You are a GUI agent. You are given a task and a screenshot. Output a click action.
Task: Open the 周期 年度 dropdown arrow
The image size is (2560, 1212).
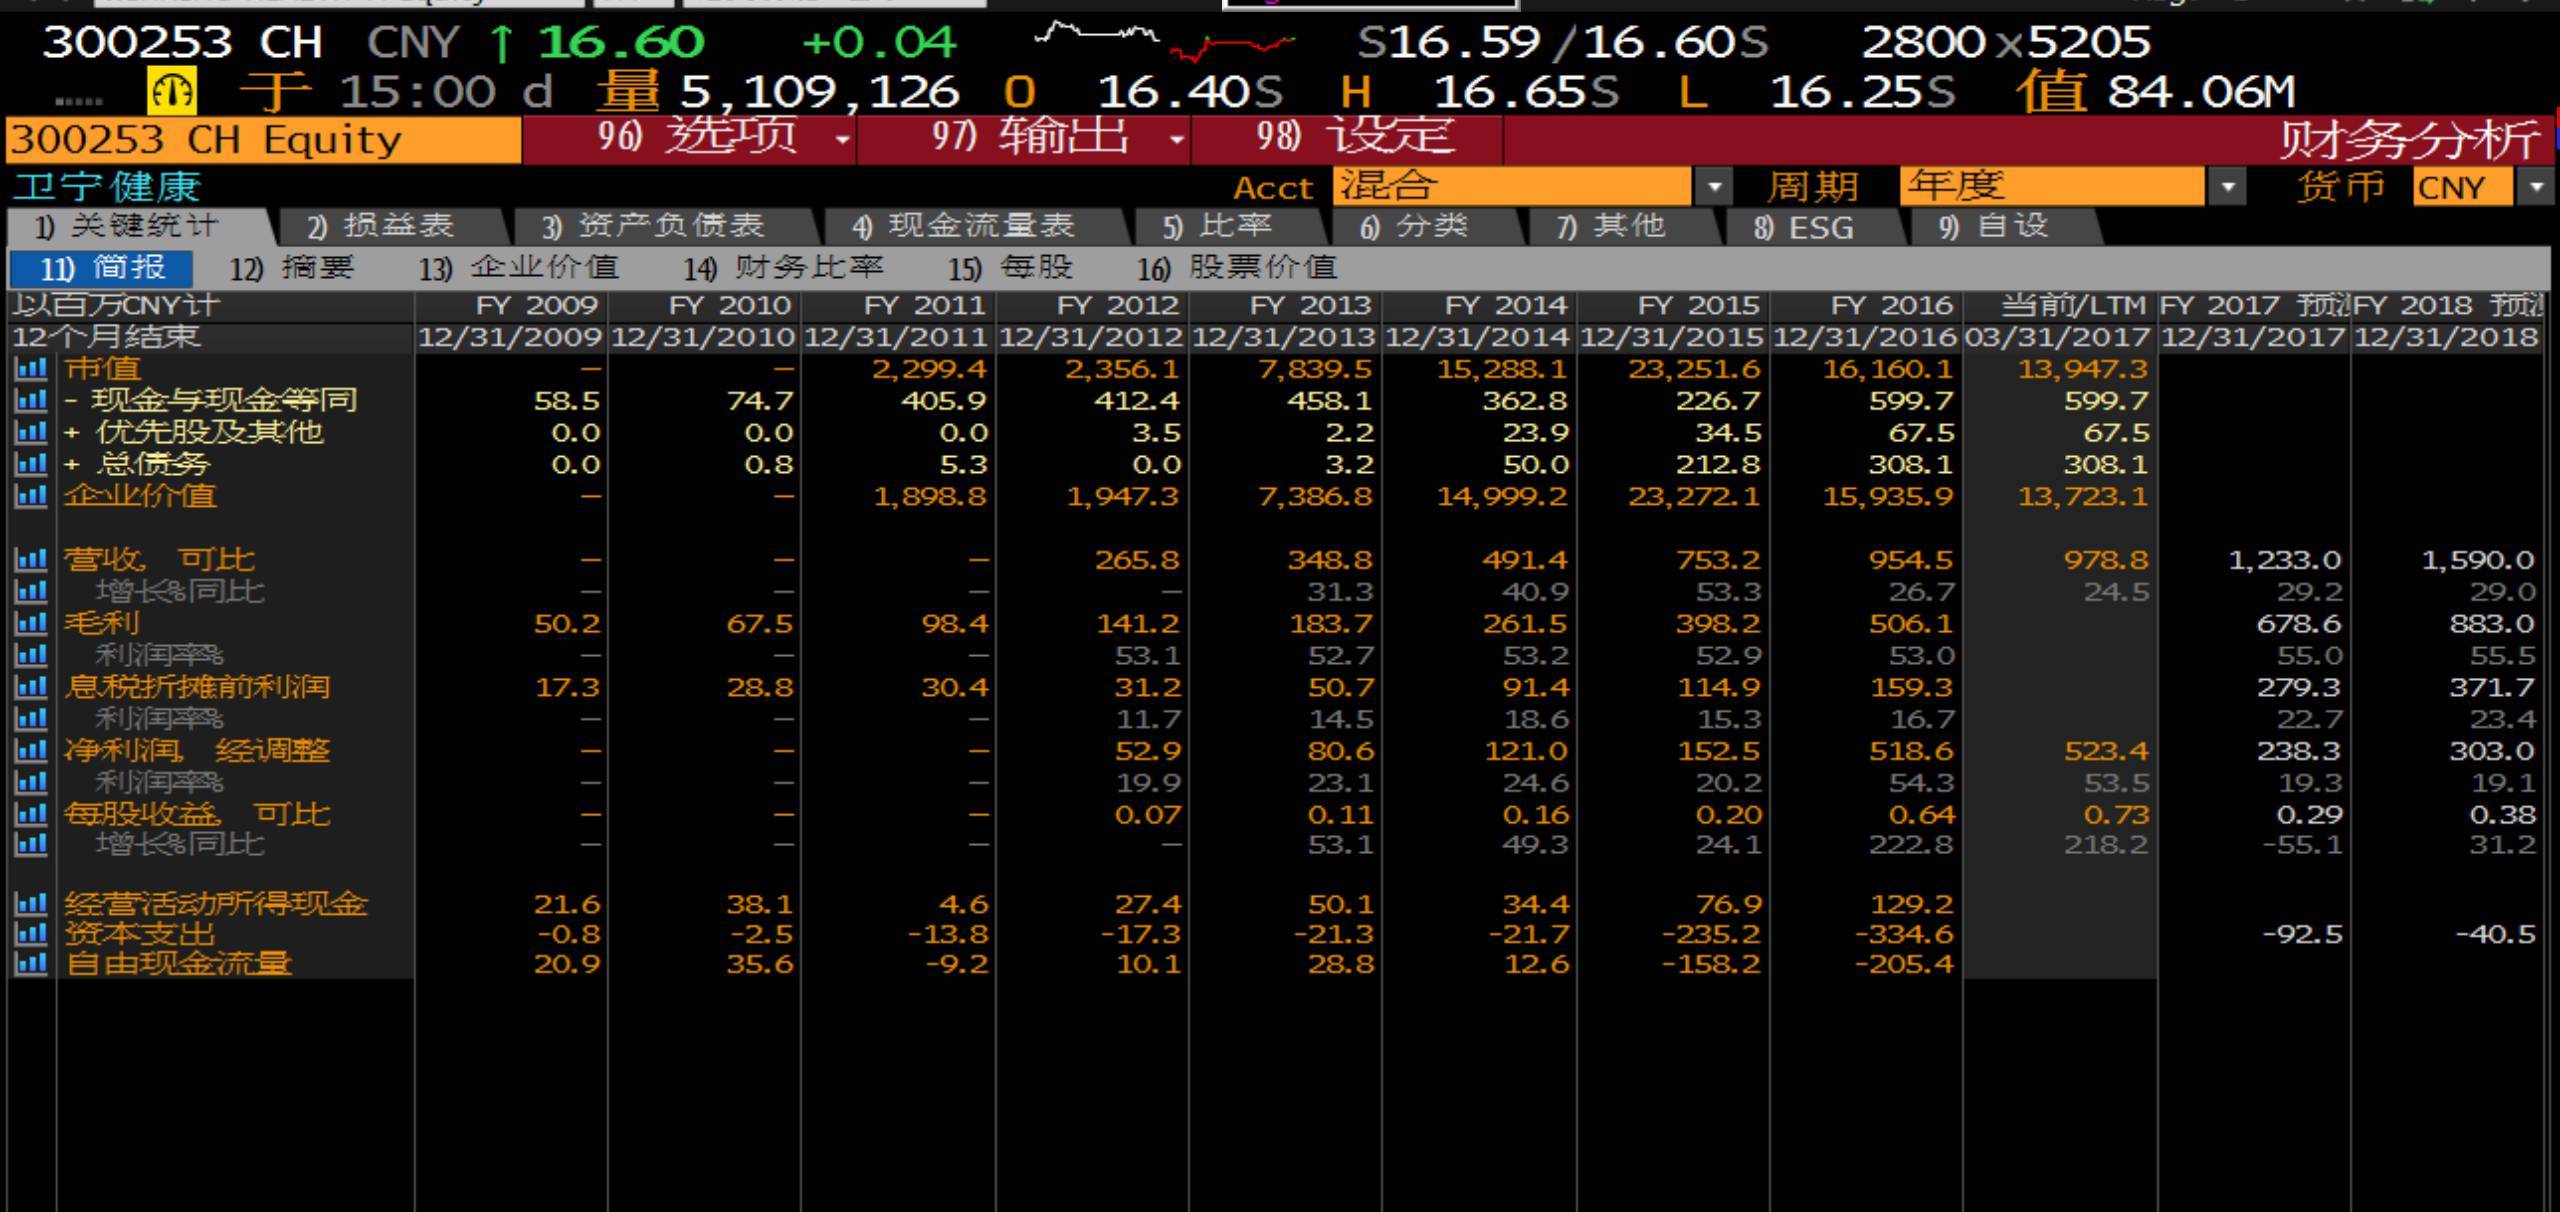click(x=2227, y=187)
